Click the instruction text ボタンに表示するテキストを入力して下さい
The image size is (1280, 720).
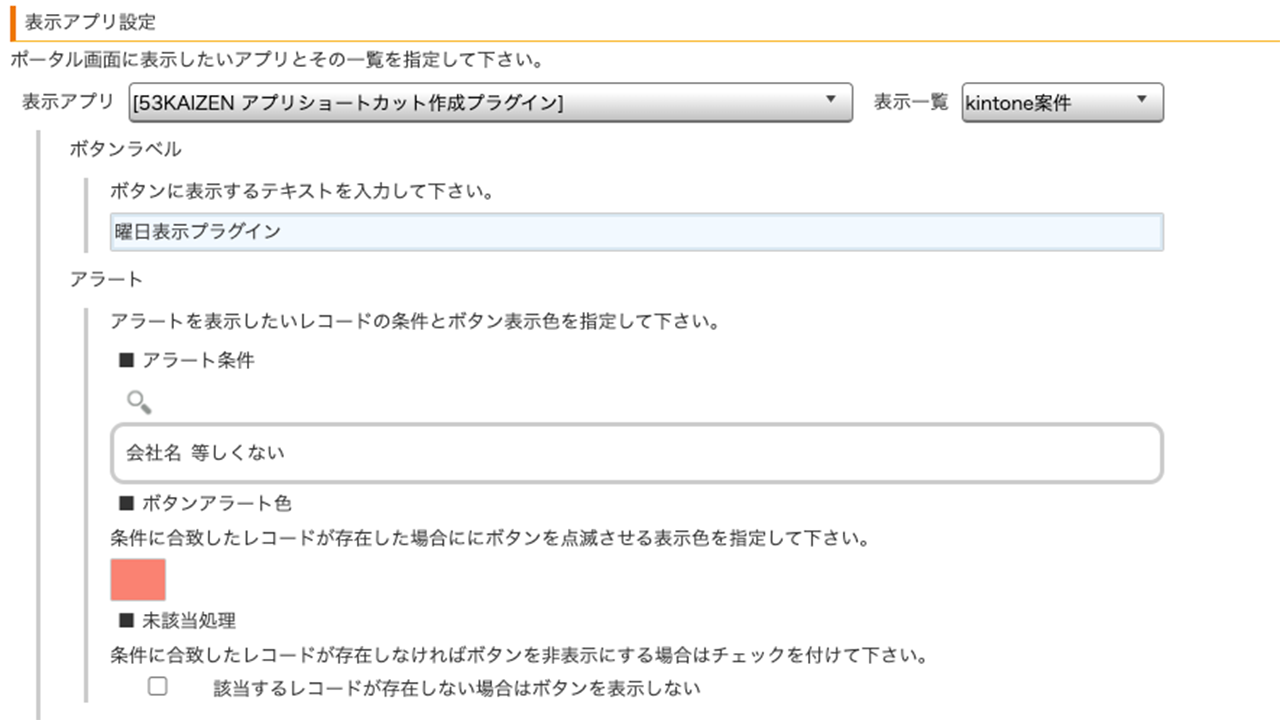pyautogui.click(x=301, y=191)
